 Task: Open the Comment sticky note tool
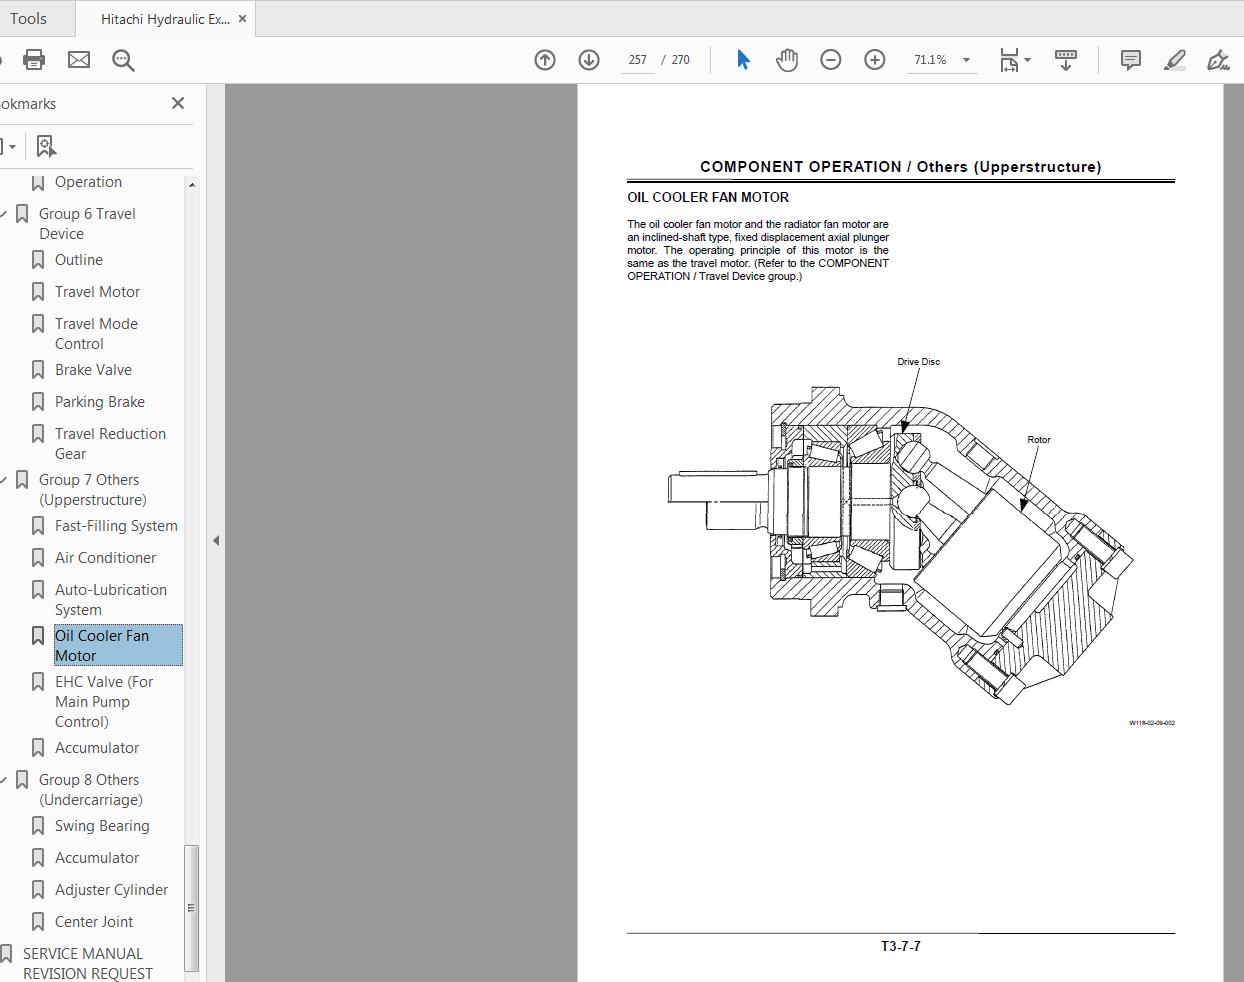click(1129, 60)
